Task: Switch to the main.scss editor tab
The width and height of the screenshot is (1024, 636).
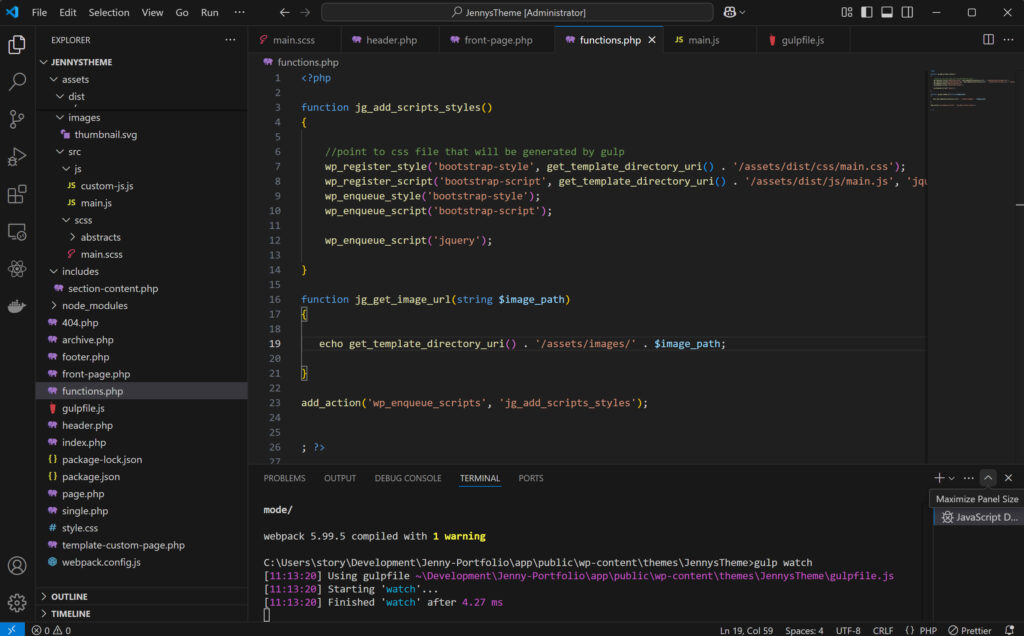Action: point(294,40)
